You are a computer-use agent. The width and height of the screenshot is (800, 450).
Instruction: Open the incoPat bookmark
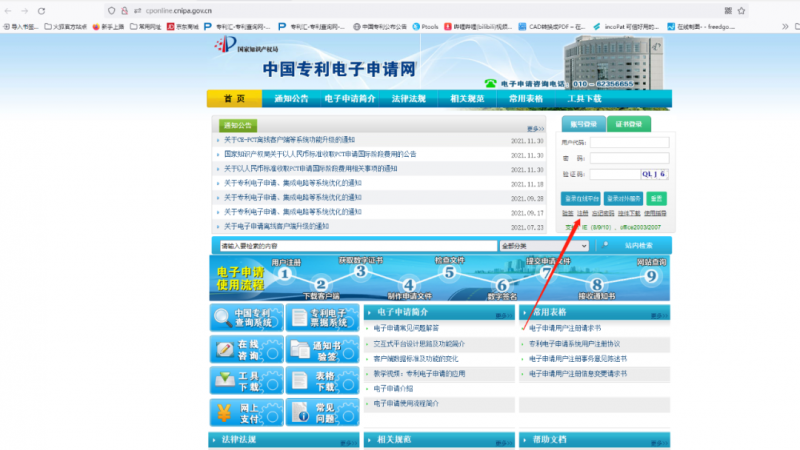(x=626, y=27)
